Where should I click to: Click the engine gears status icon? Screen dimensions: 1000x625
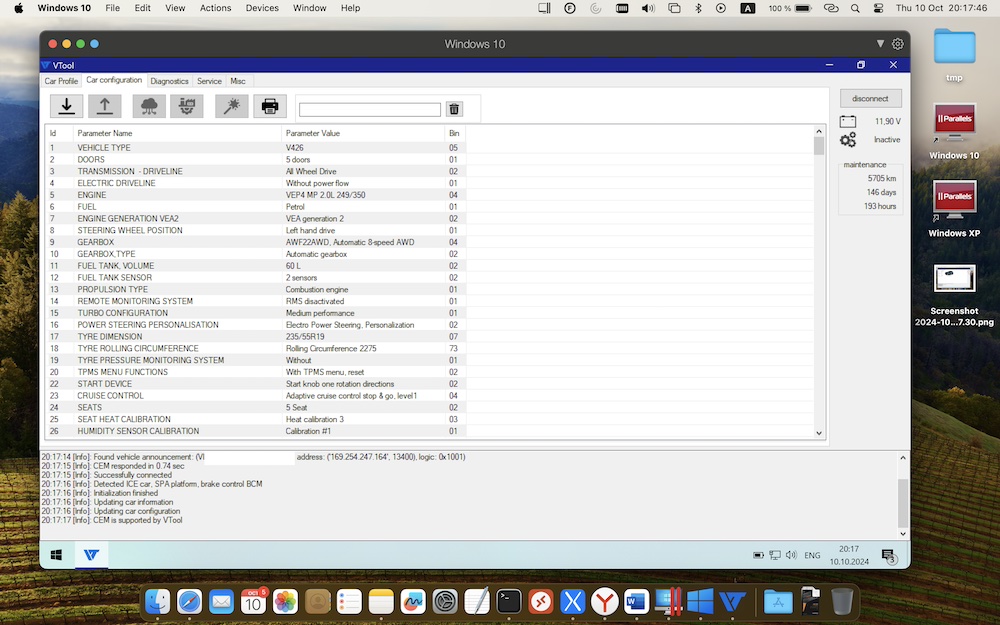[x=848, y=140]
